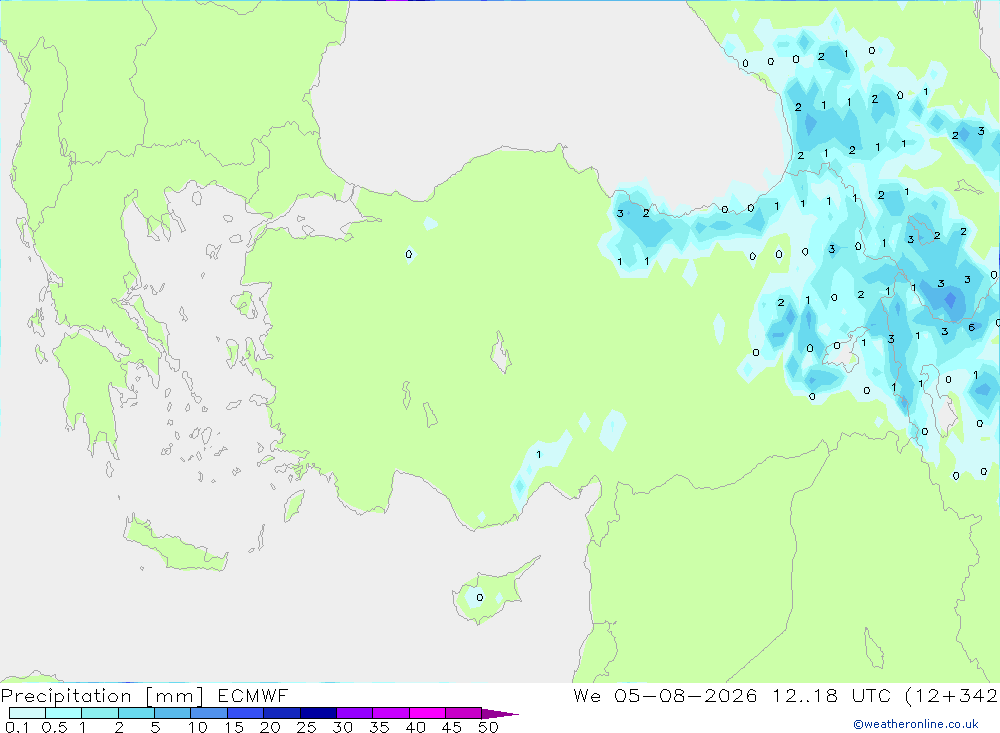Image resolution: width=1000 pixels, height=733 pixels.
Task: Click the 'Precipitation [mm]' title text
Action: 102,696
